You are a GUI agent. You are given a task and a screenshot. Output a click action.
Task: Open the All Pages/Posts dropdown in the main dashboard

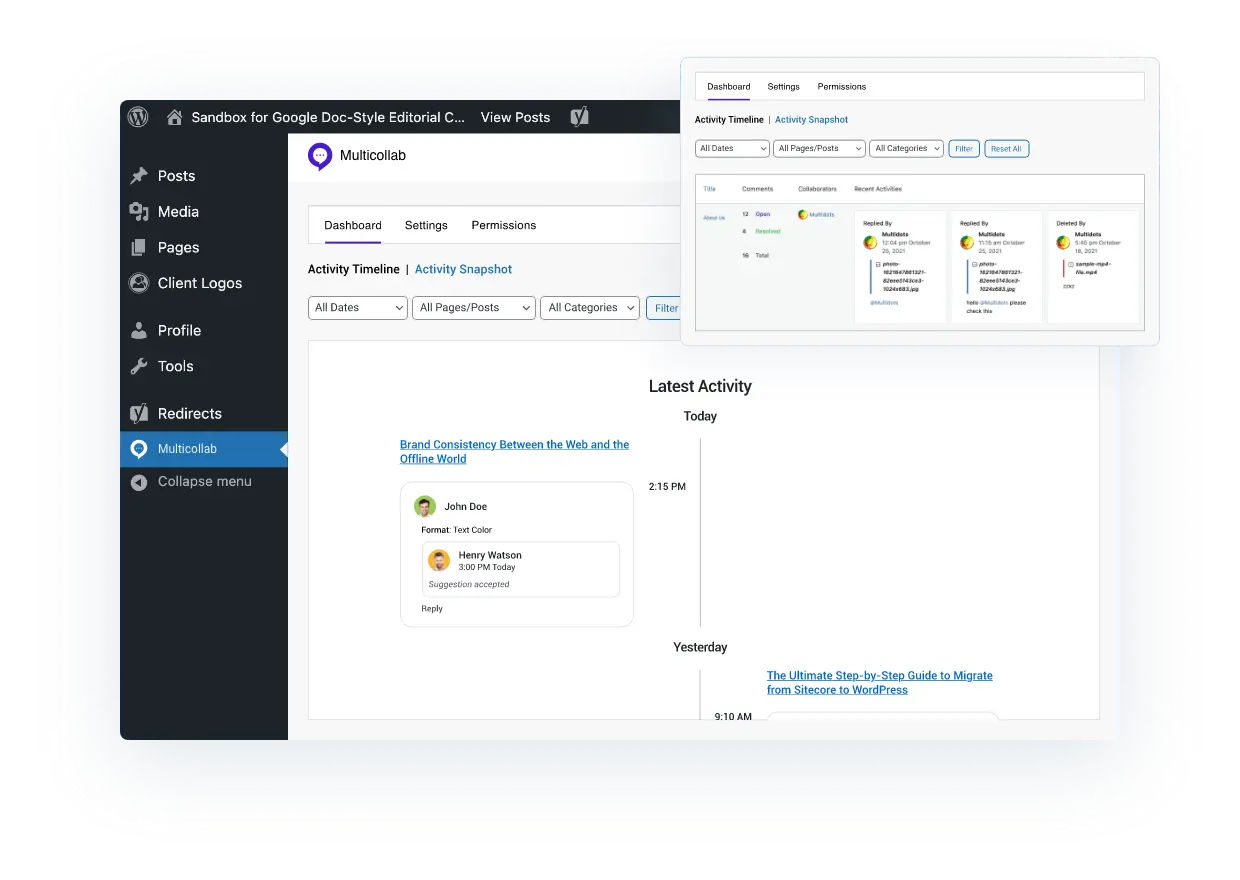coord(474,308)
